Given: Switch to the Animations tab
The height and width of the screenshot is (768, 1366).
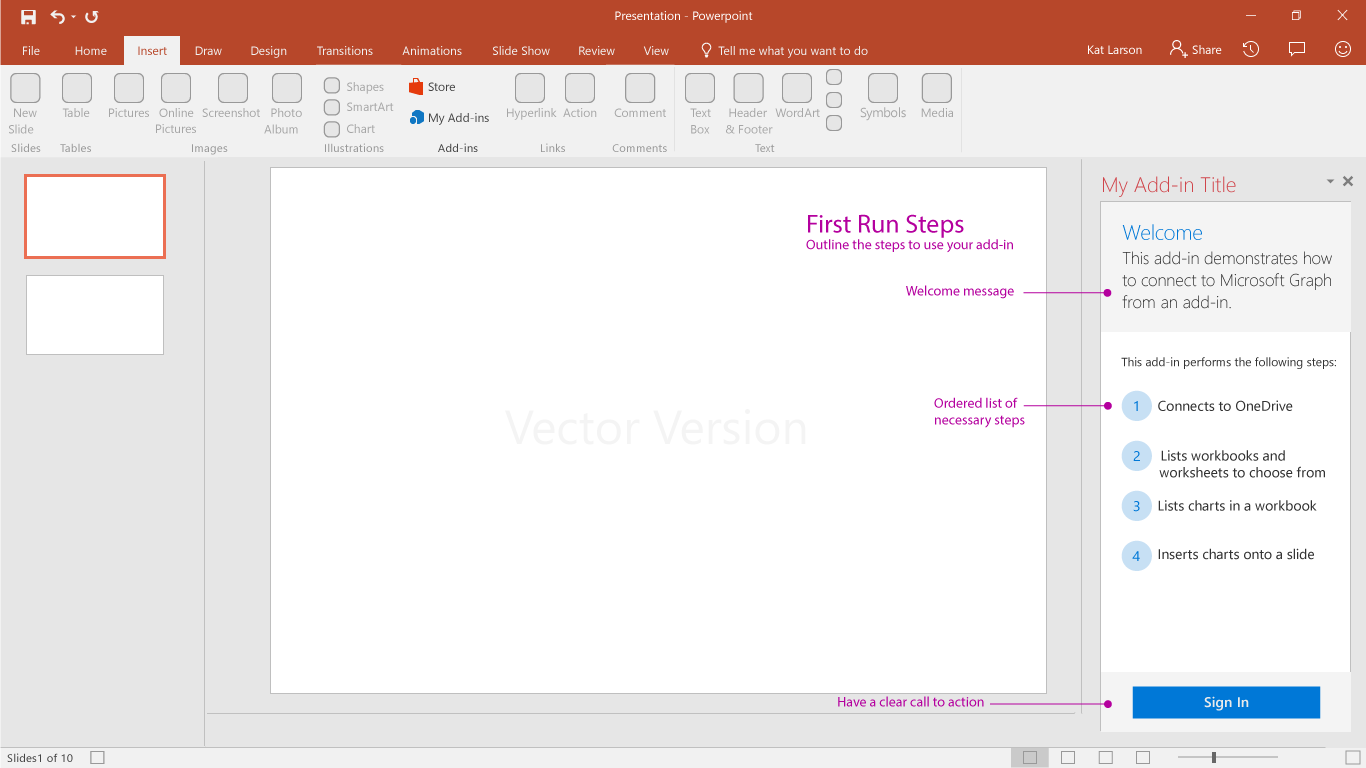Looking at the screenshot, I should click(x=432, y=51).
